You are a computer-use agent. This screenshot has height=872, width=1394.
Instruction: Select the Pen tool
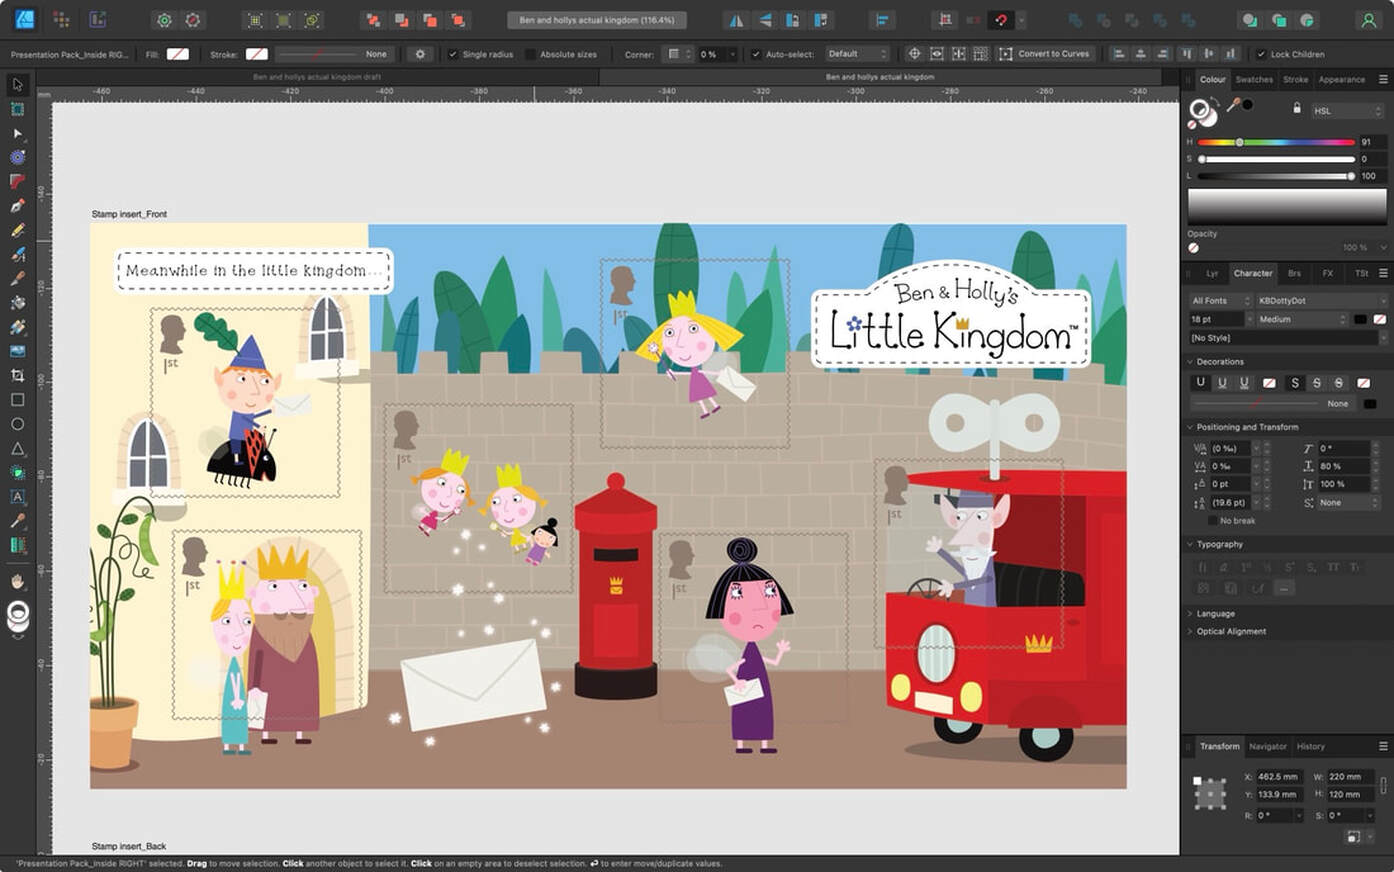(x=17, y=206)
